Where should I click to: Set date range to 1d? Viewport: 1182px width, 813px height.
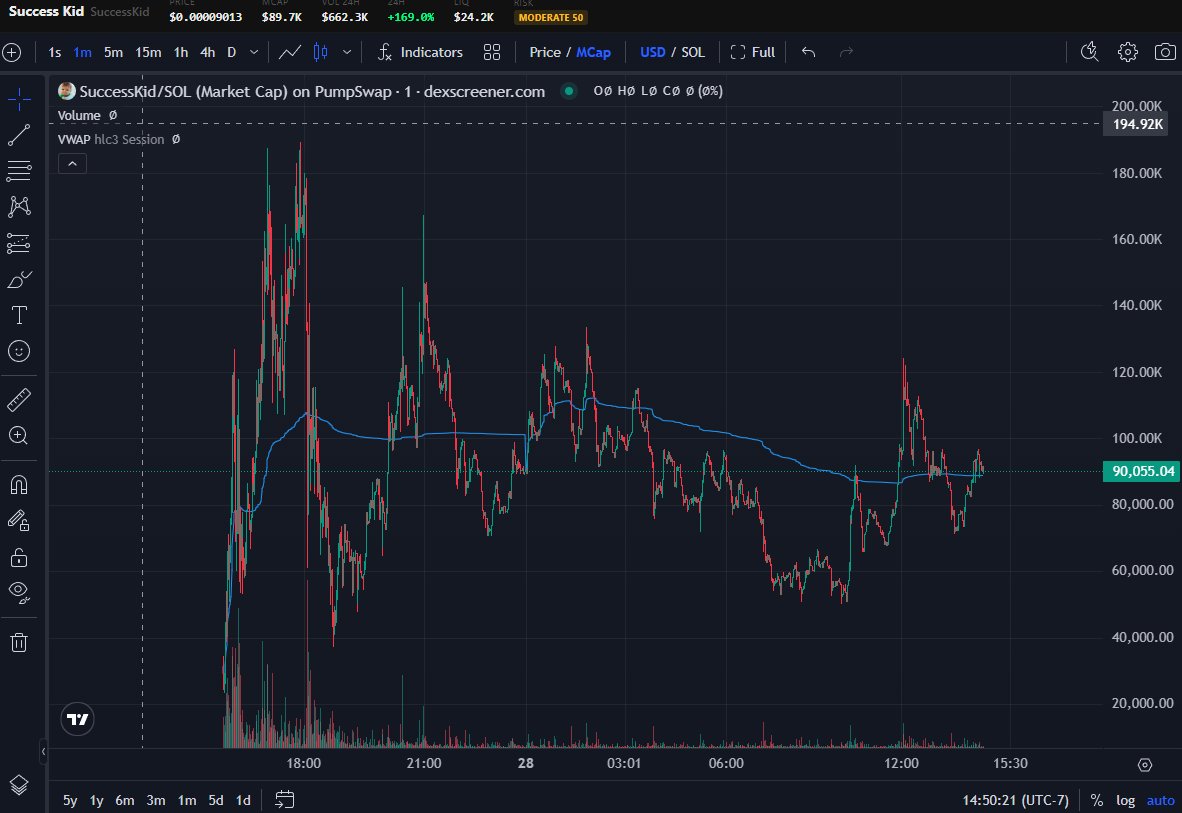coord(243,800)
